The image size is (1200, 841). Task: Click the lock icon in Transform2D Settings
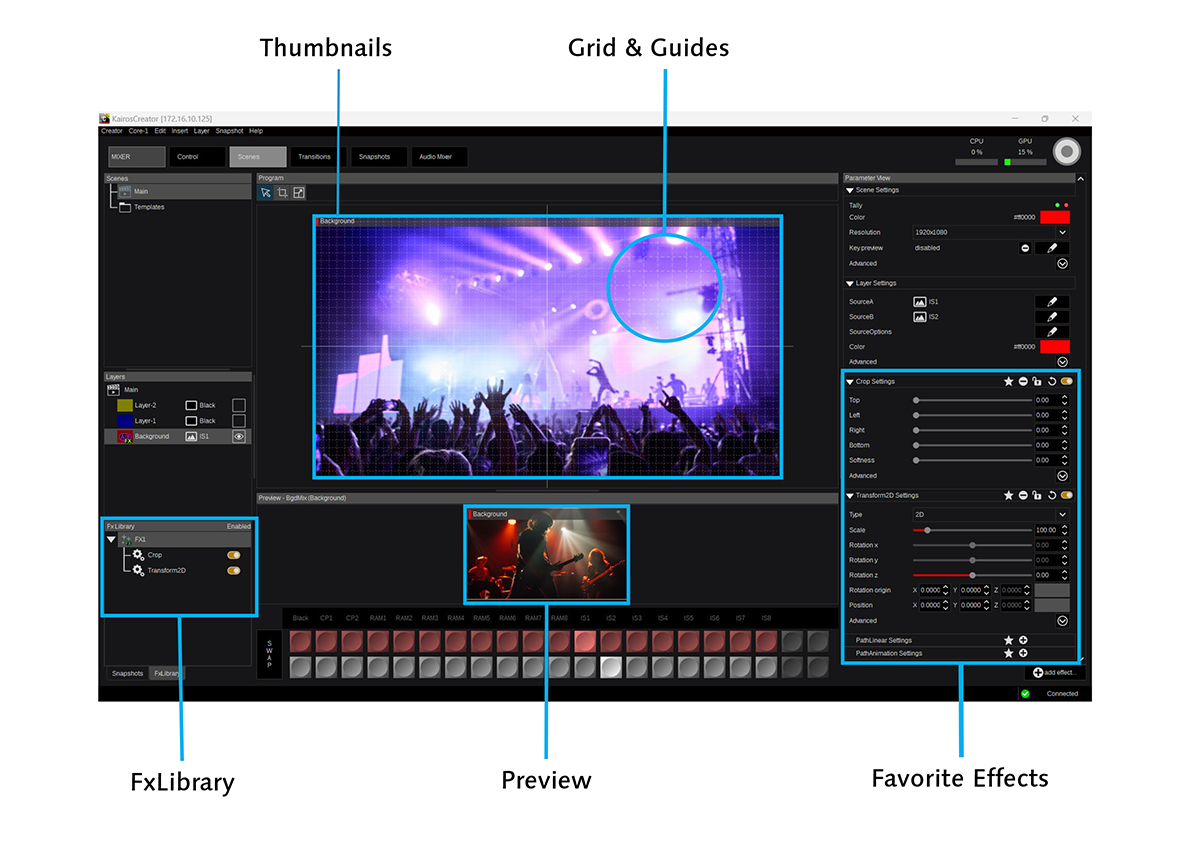[1038, 495]
